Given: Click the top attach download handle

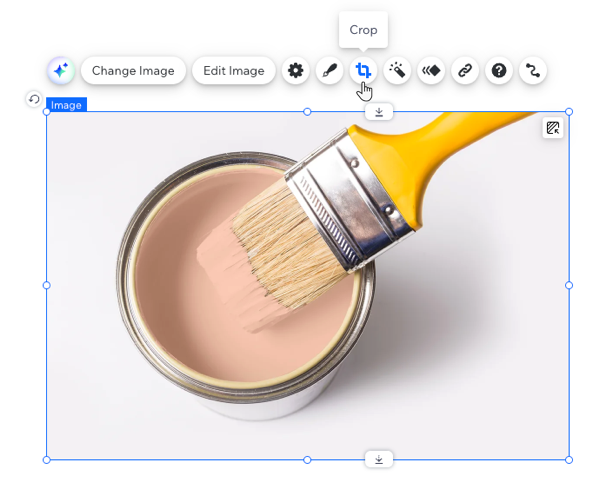Looking at the screenshot, I should point(379,112).
